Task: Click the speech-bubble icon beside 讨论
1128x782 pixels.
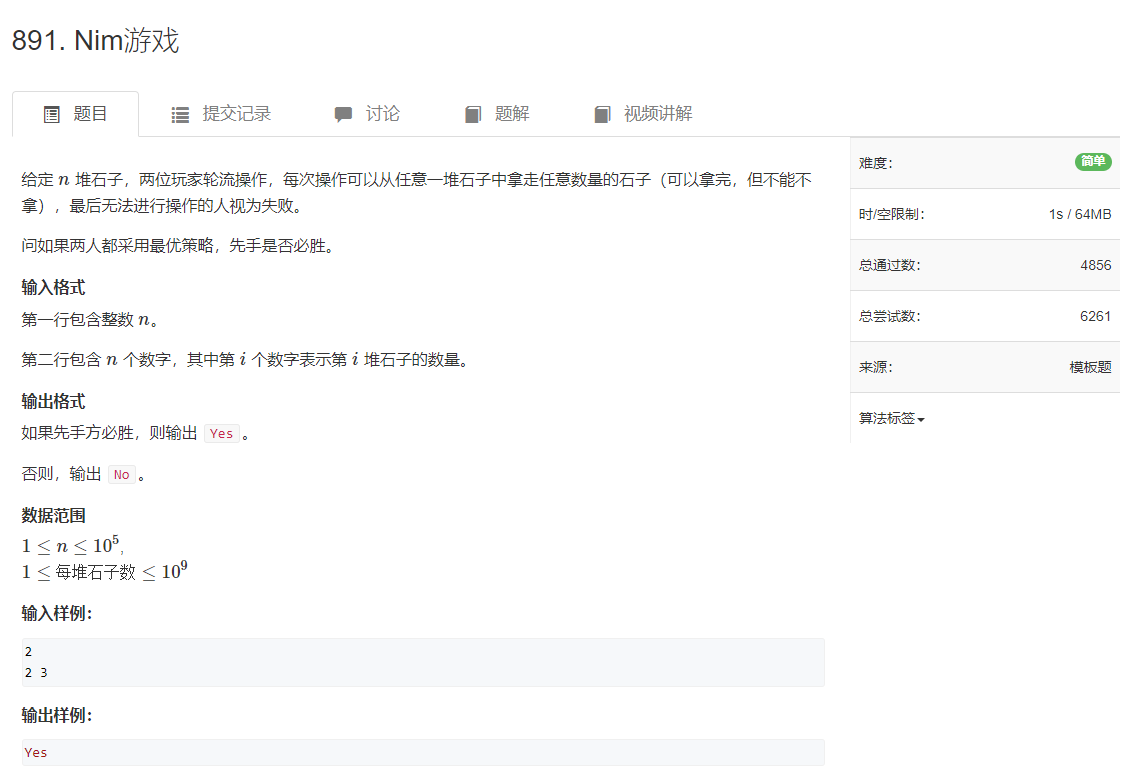Action: 344,113
